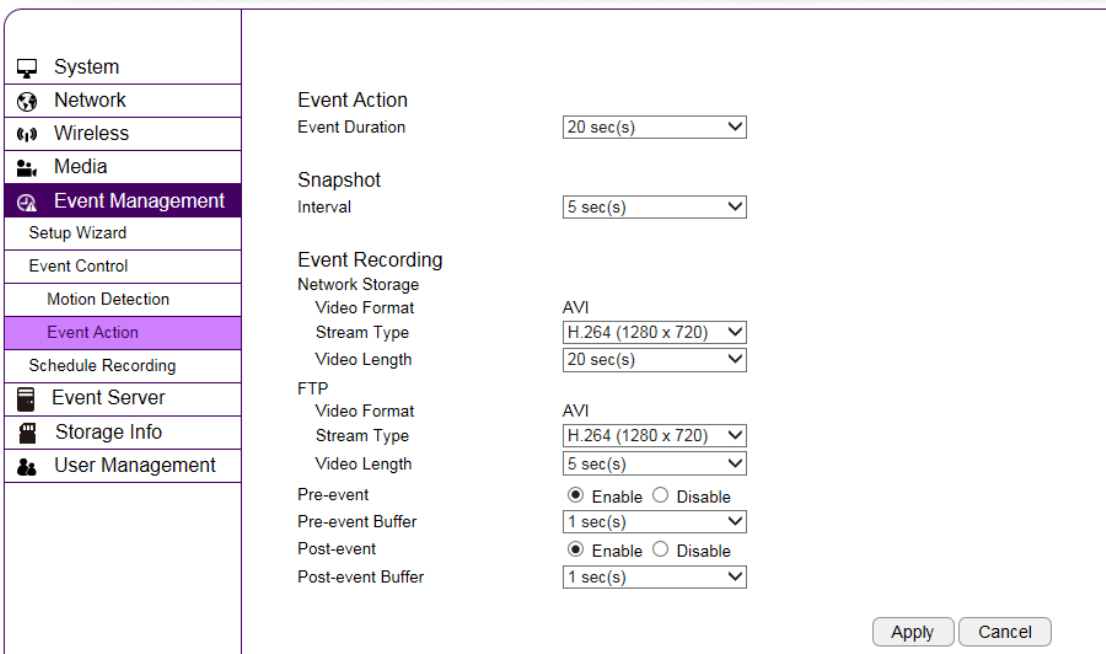Click the FTP section label
Image resolution: width=1106 pixels, height=654 pixels.
click(312, 389)
